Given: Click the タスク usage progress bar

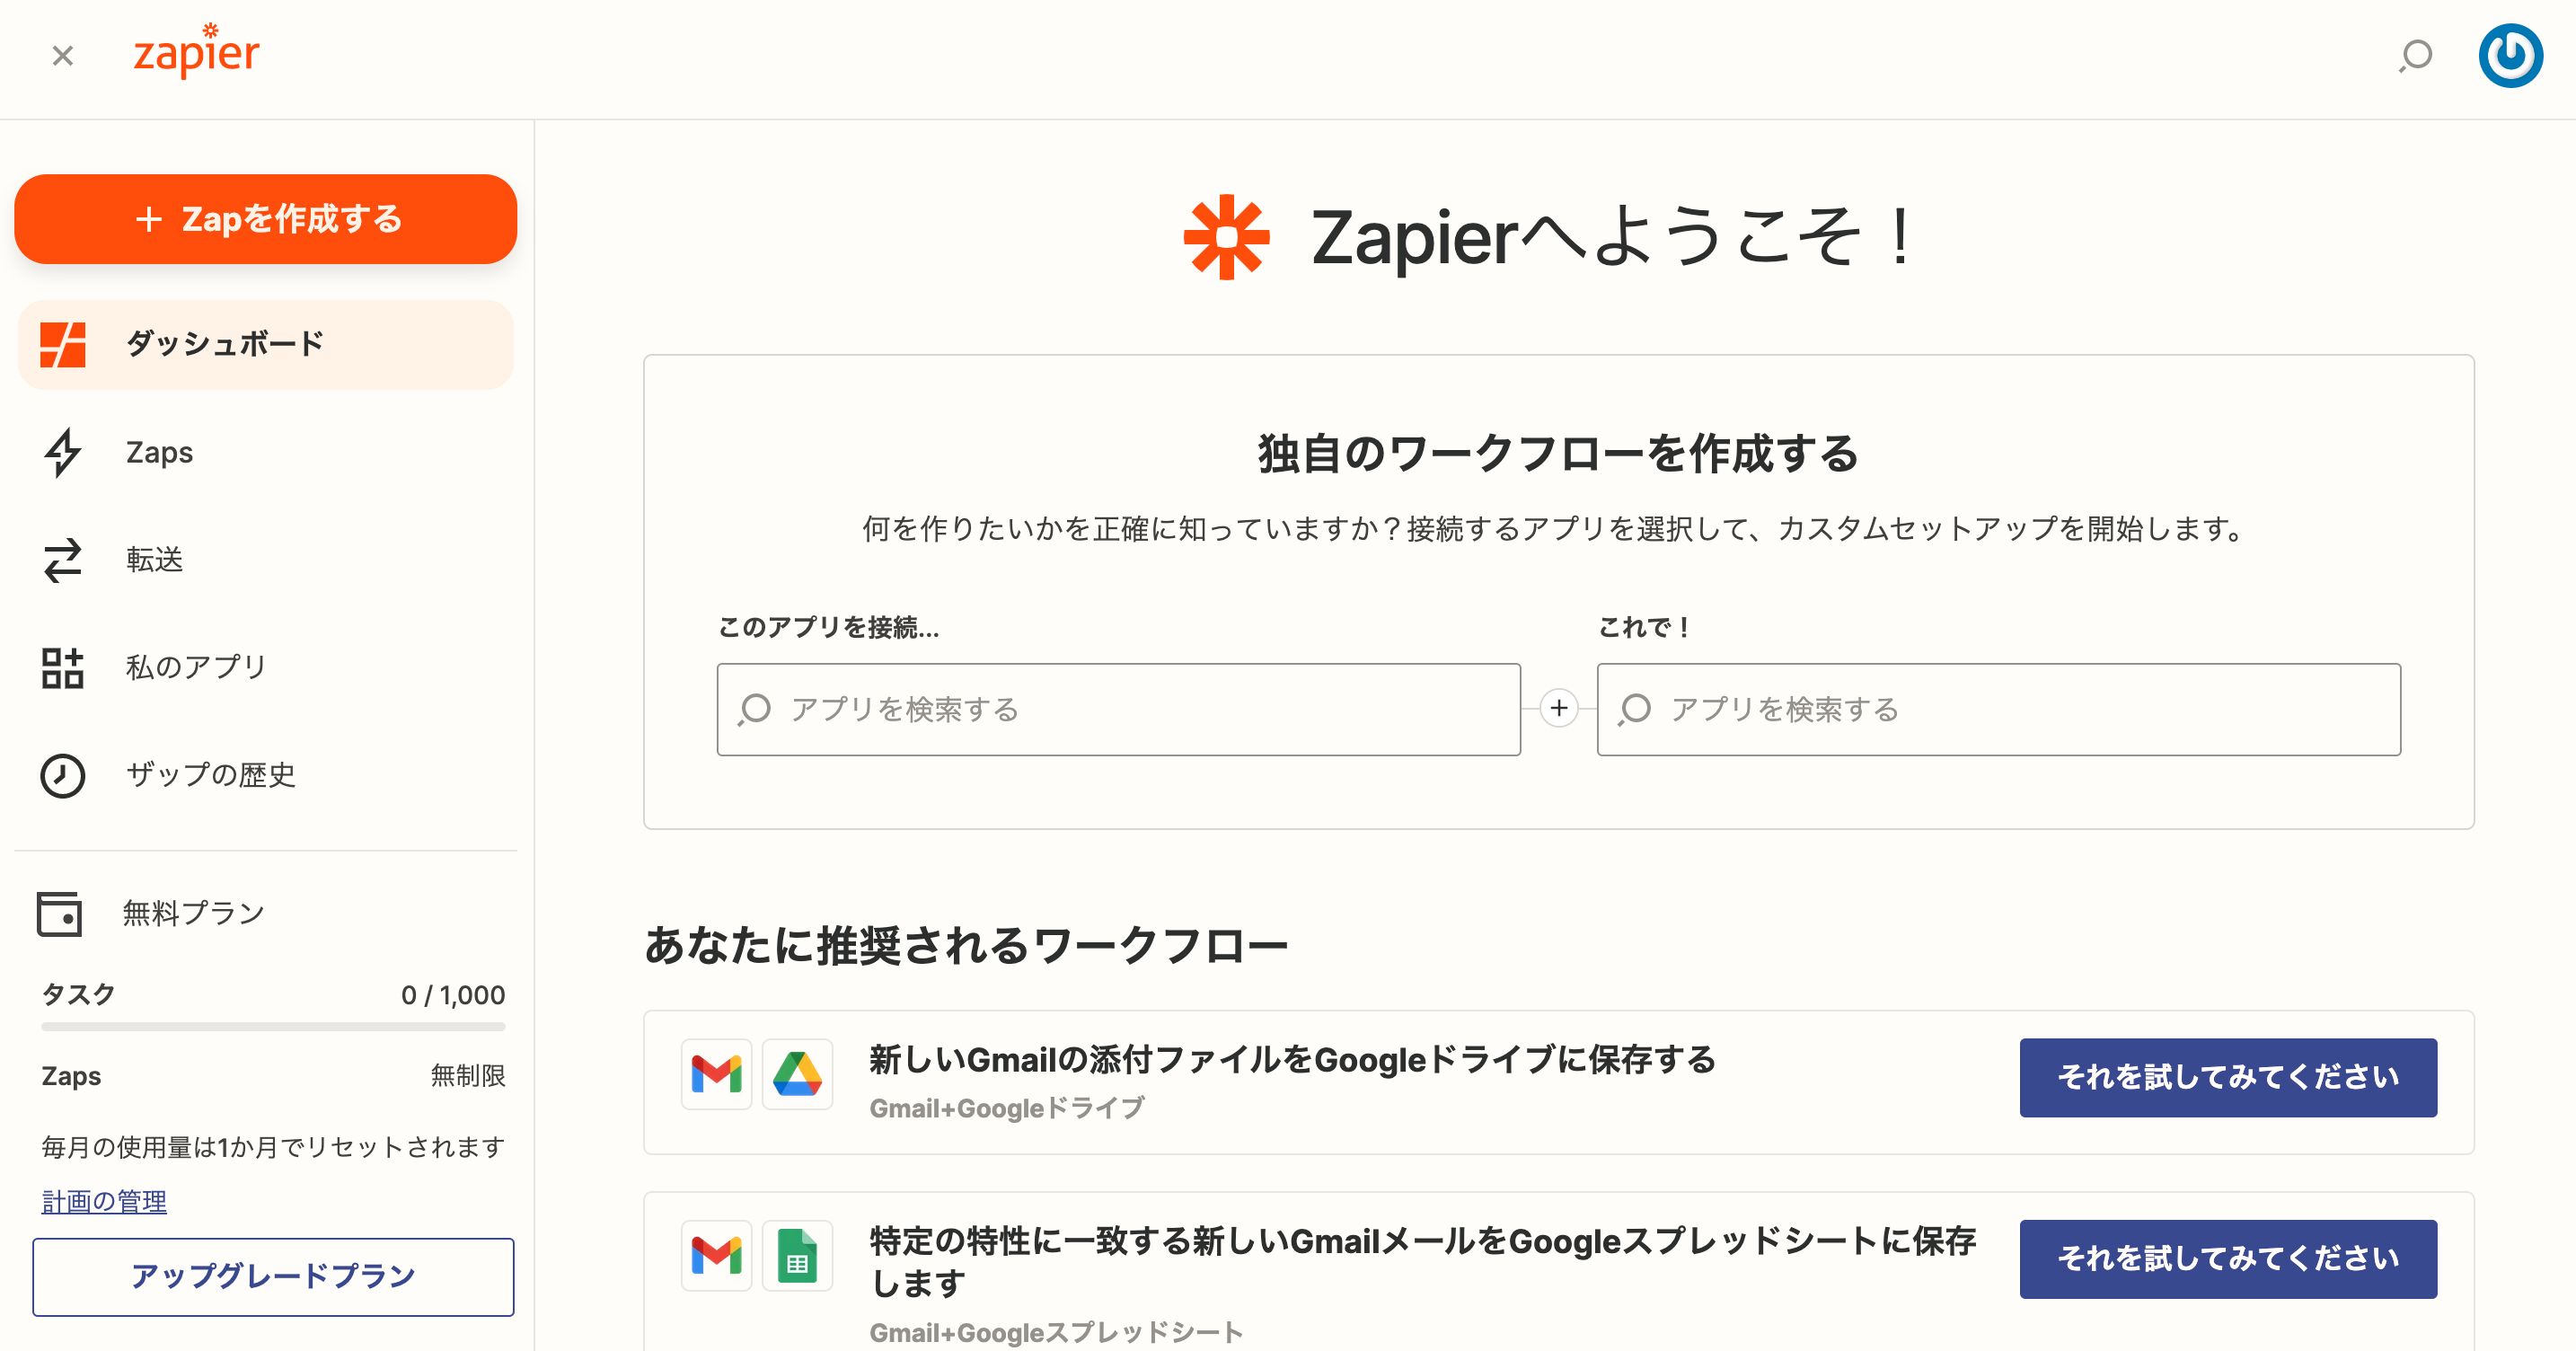Looking at the screenshot, I should [x=273, y=1026].
